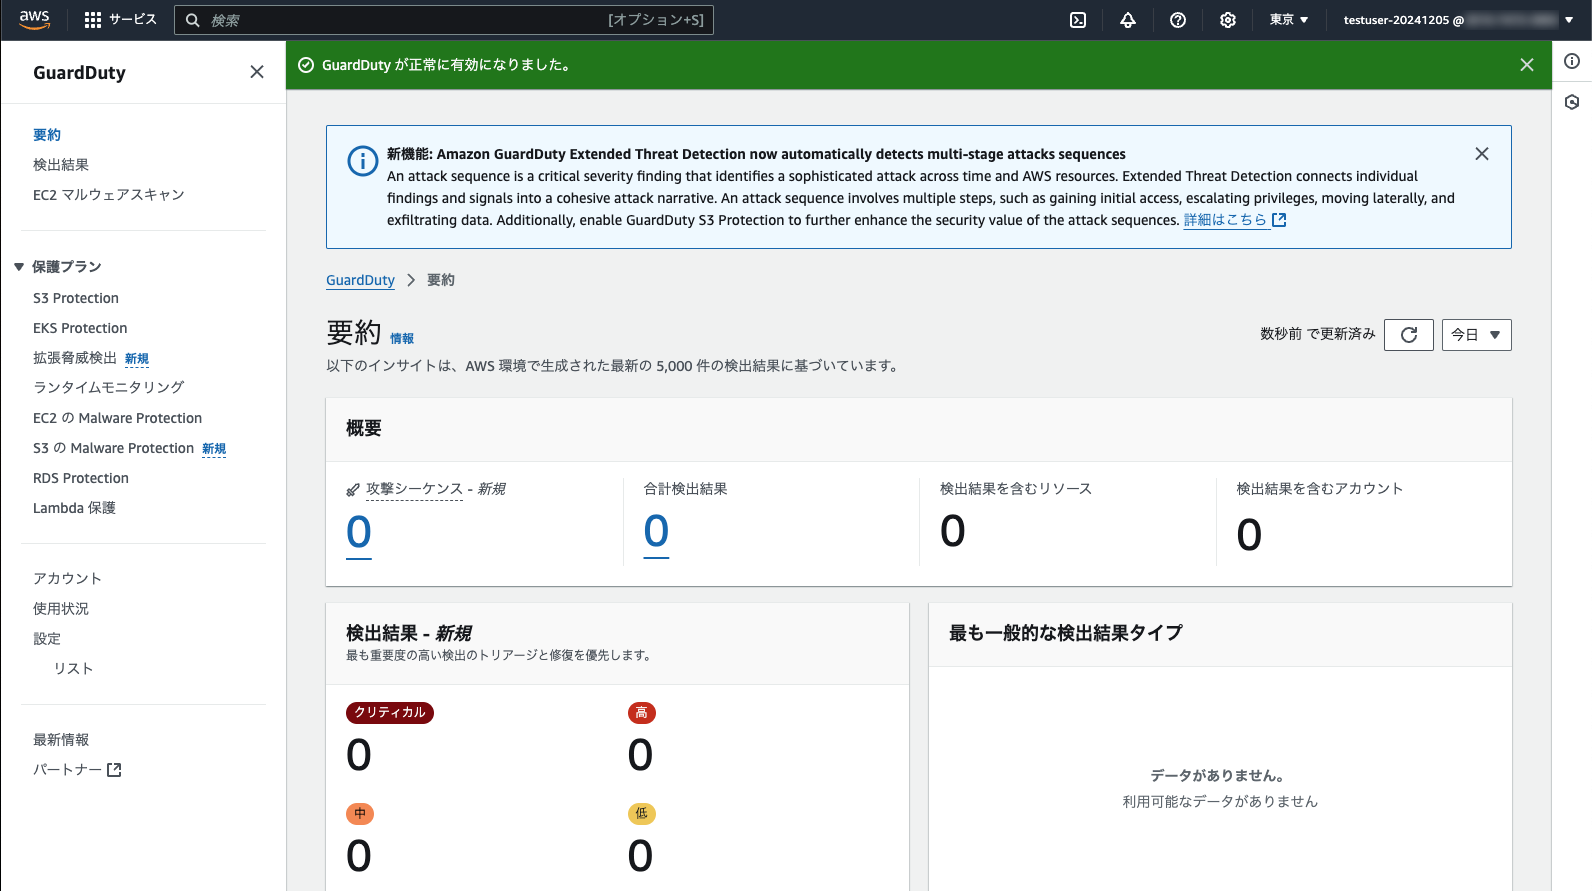This screenshot has height=891, width=1592.
Task: Click the 攻撃シーケンス label
Action: [x=414, y=489]
